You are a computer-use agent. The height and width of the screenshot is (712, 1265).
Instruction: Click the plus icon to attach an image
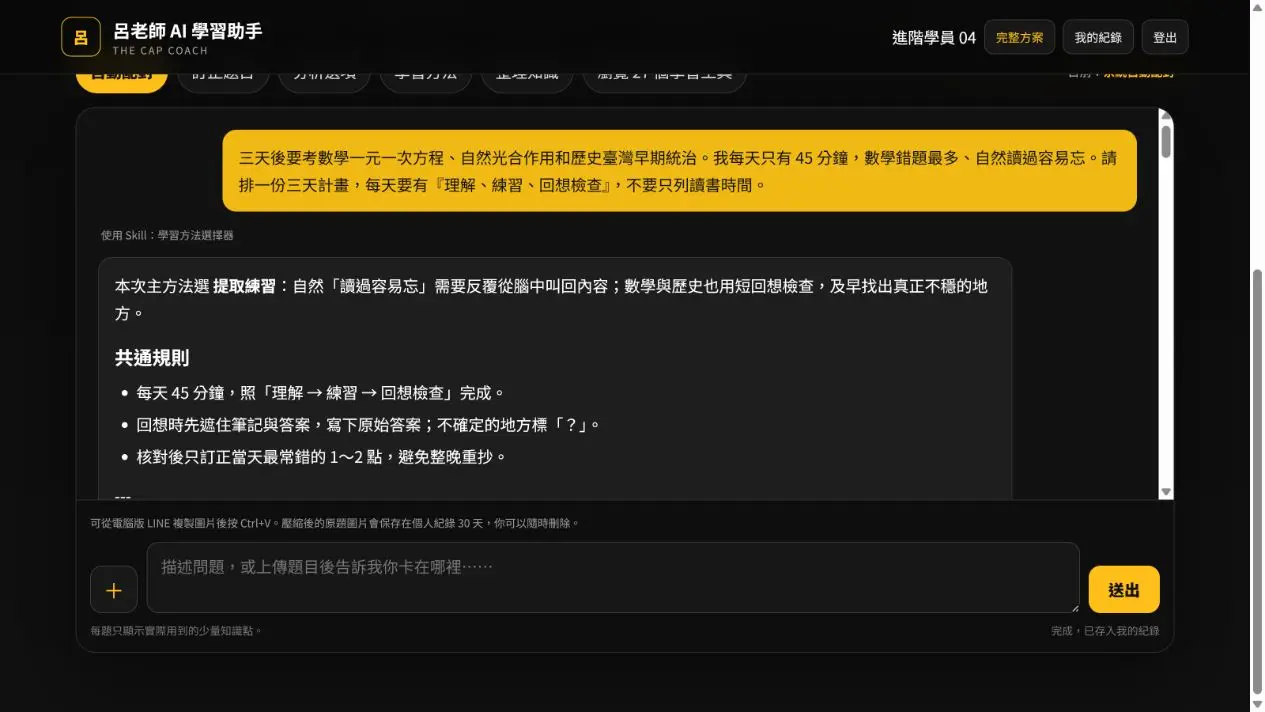pyautogui.click(x=114, y=589)
